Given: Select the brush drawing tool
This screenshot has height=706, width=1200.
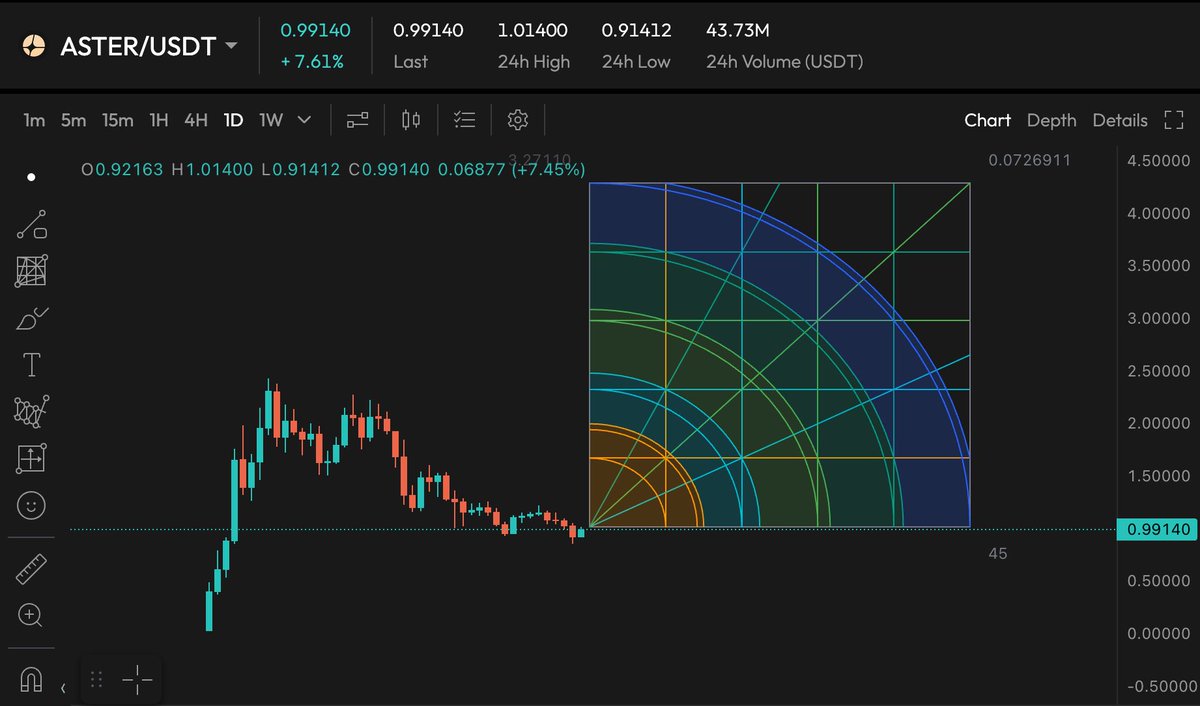Looking at the screenshot, I should [31, 317].
